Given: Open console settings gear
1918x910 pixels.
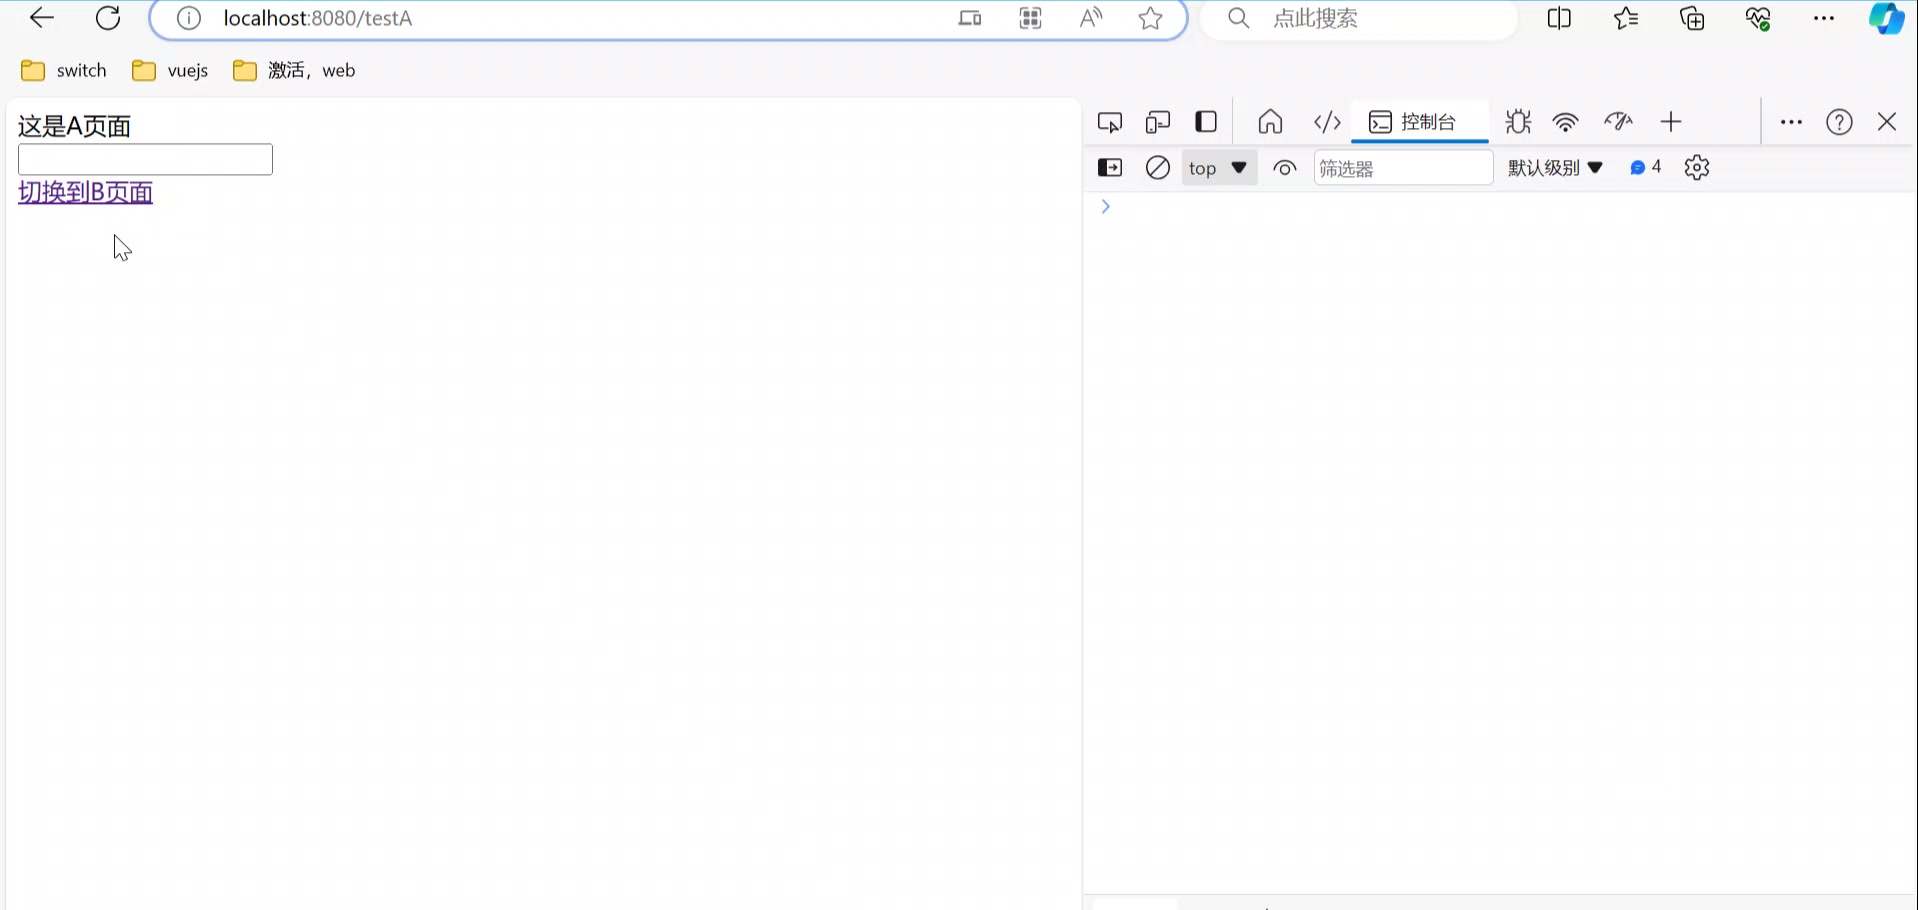Looking at the screenshot, I should pyautogui.click(x=1696, y=168).
